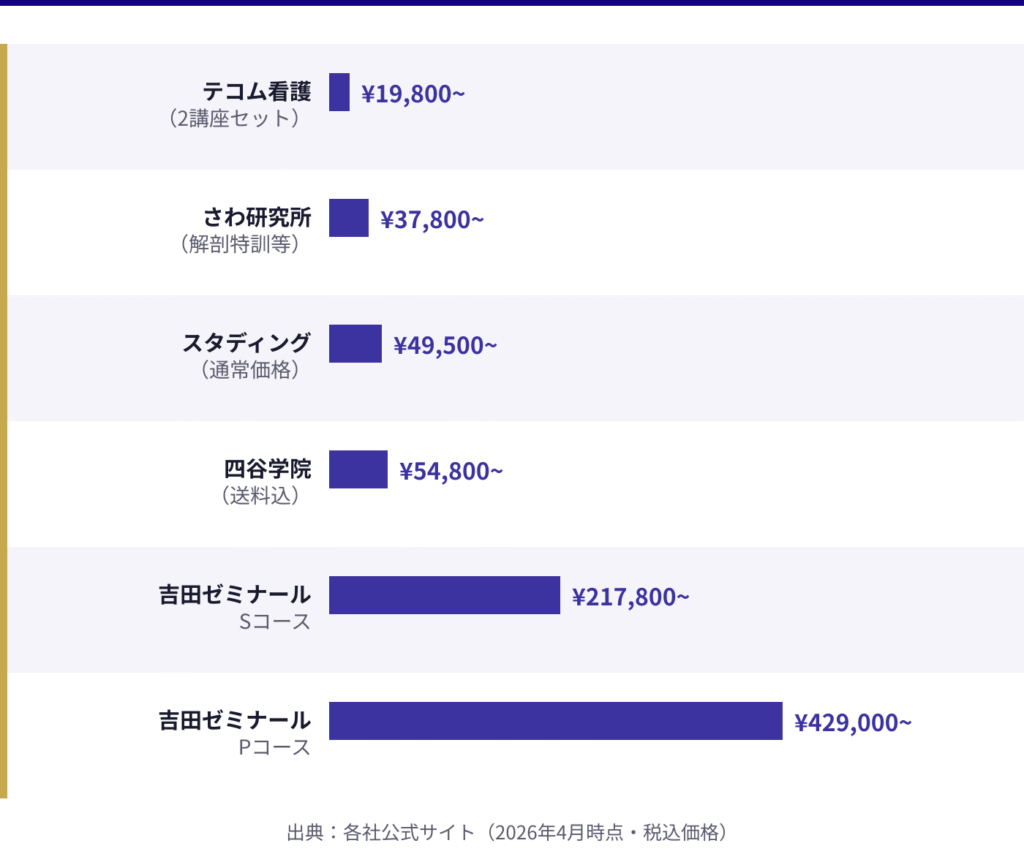Select the ¥54,800~ price label

(x=451, y=471)
